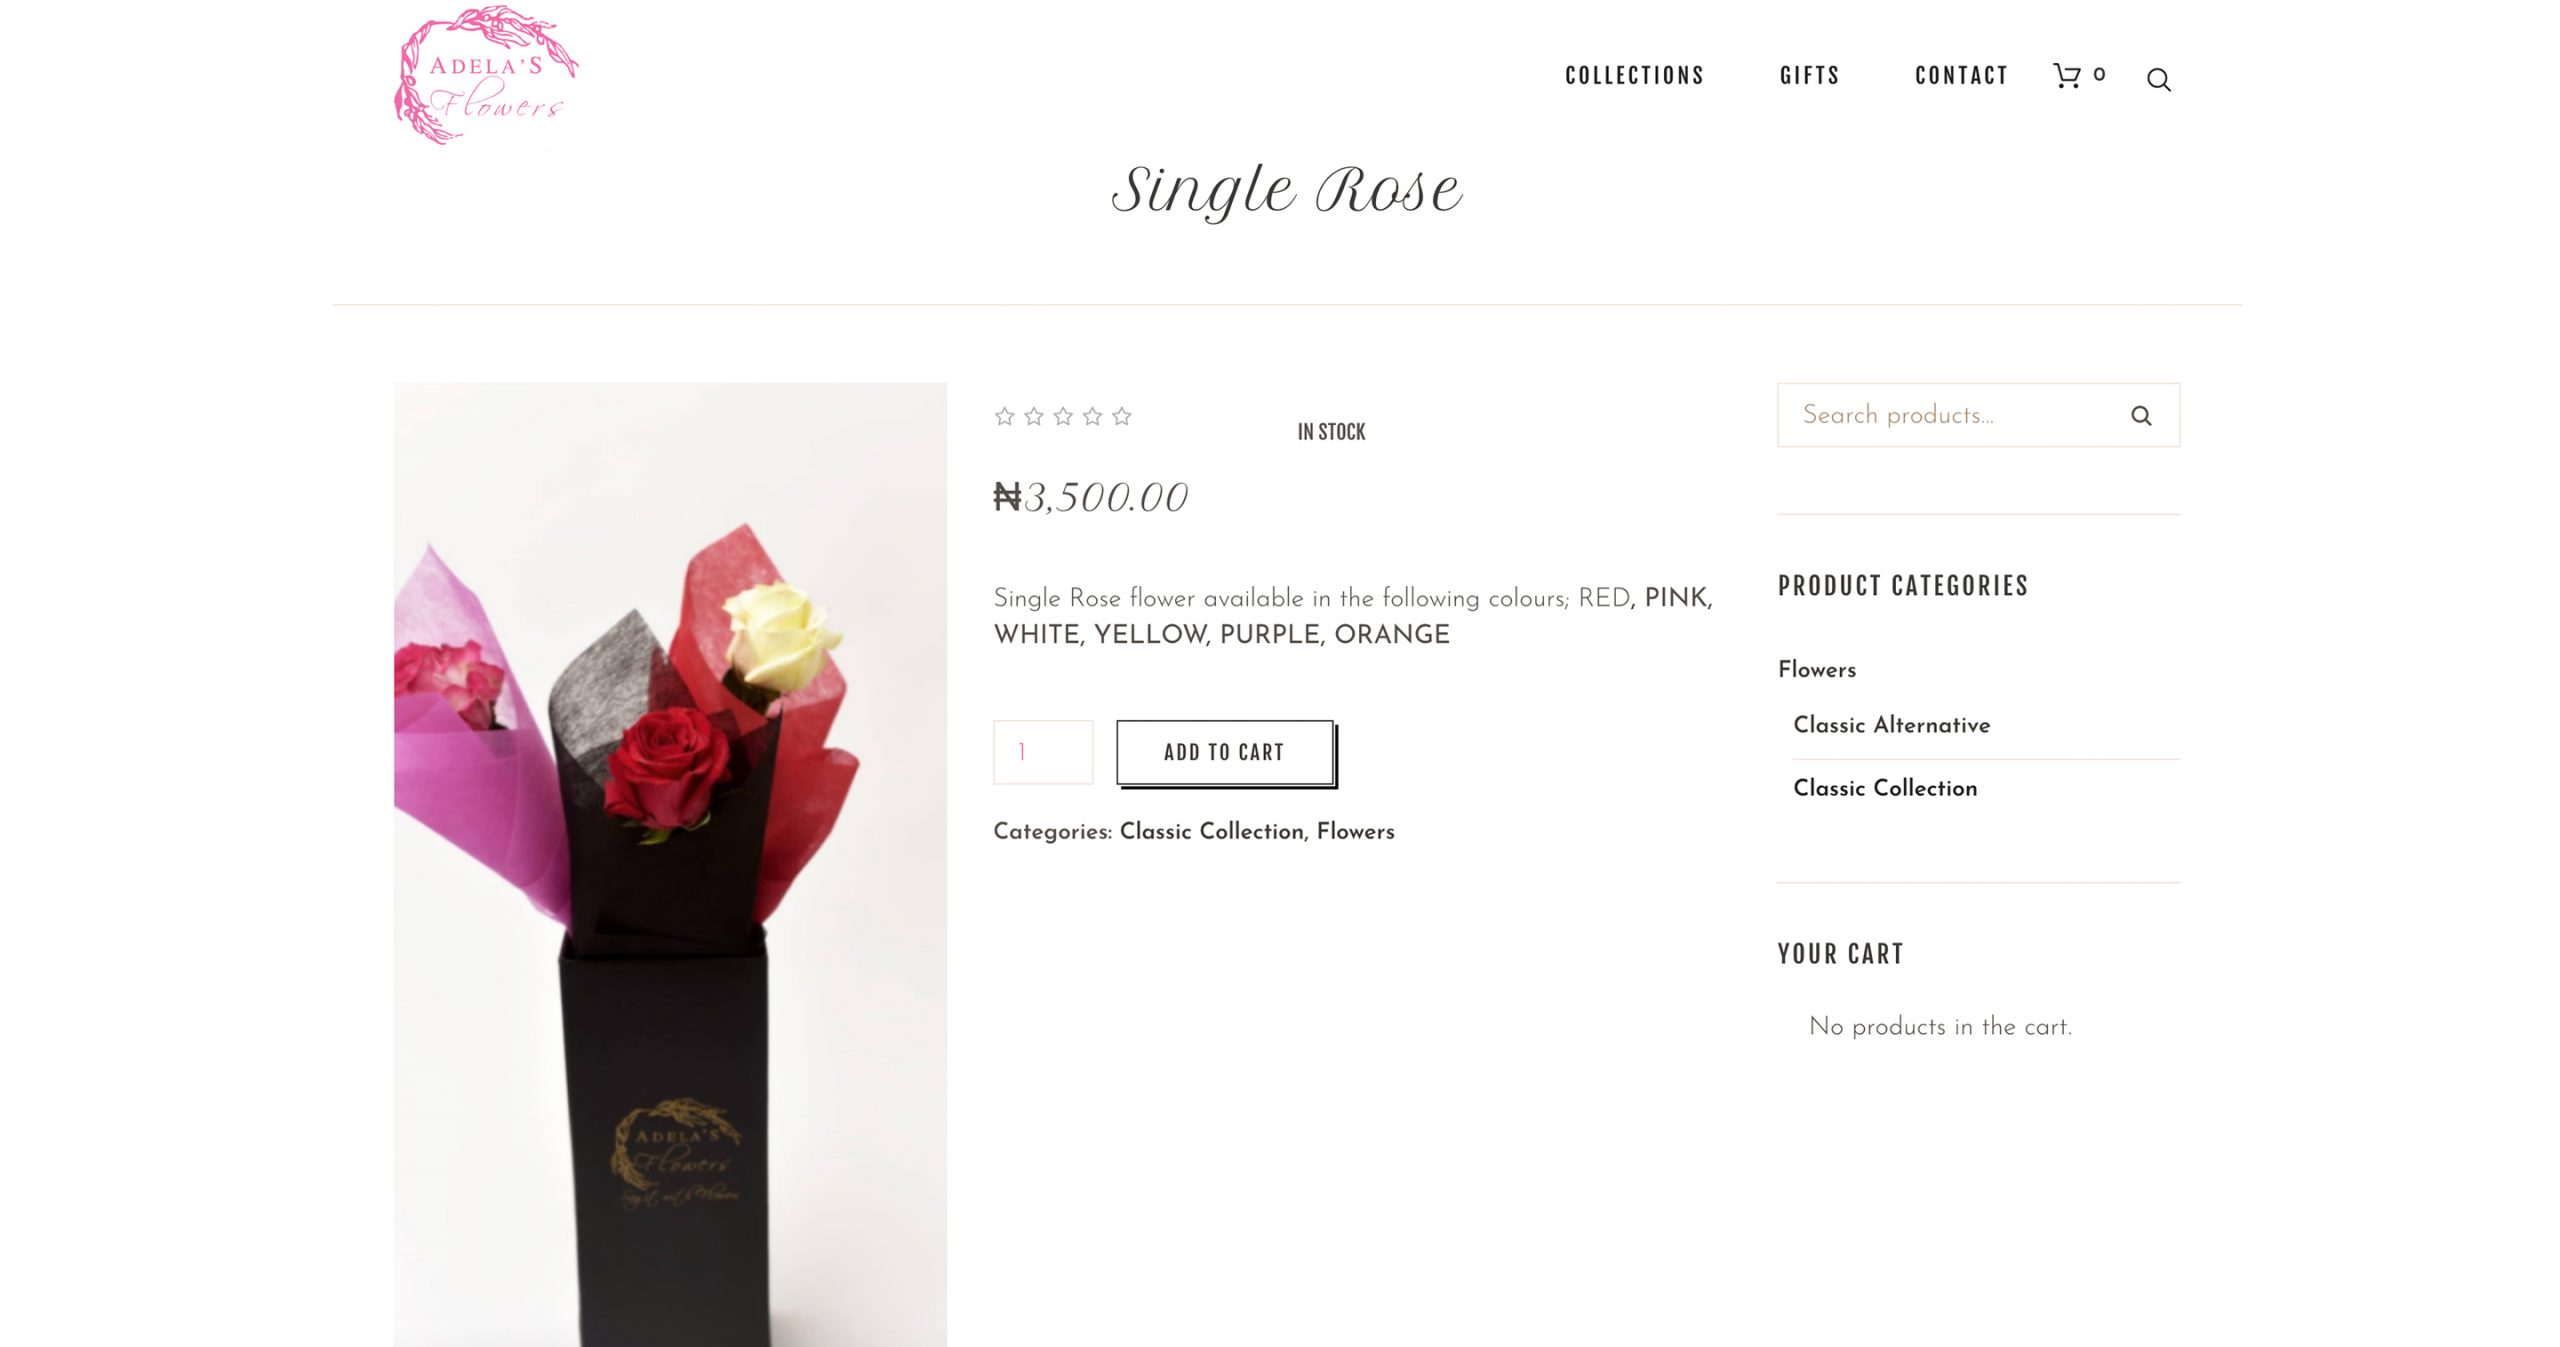2560x1347 pixels.
Task: Open Classic Collection sidebar category
Action: coord(1885,788)
